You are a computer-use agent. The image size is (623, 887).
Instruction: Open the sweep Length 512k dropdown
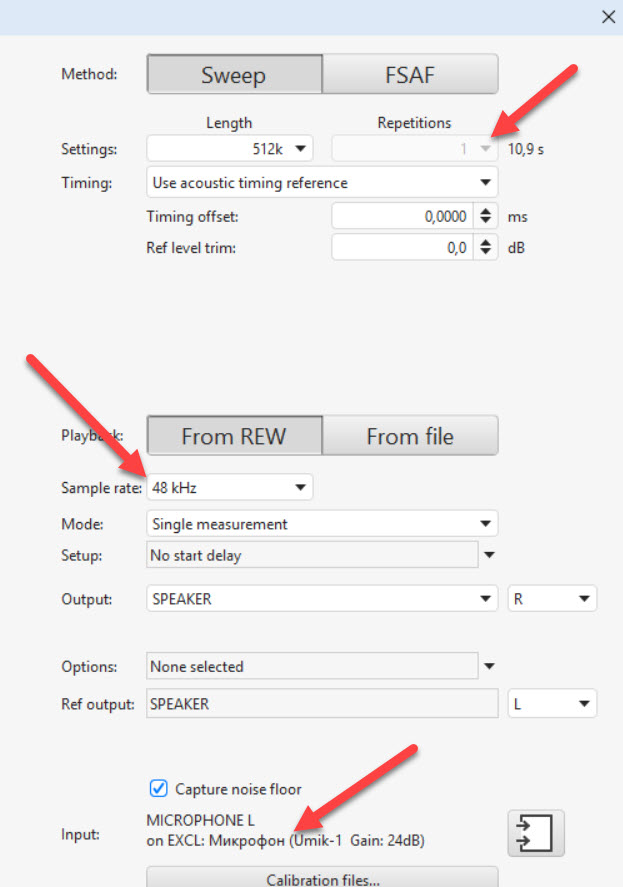tap(229, 149)
